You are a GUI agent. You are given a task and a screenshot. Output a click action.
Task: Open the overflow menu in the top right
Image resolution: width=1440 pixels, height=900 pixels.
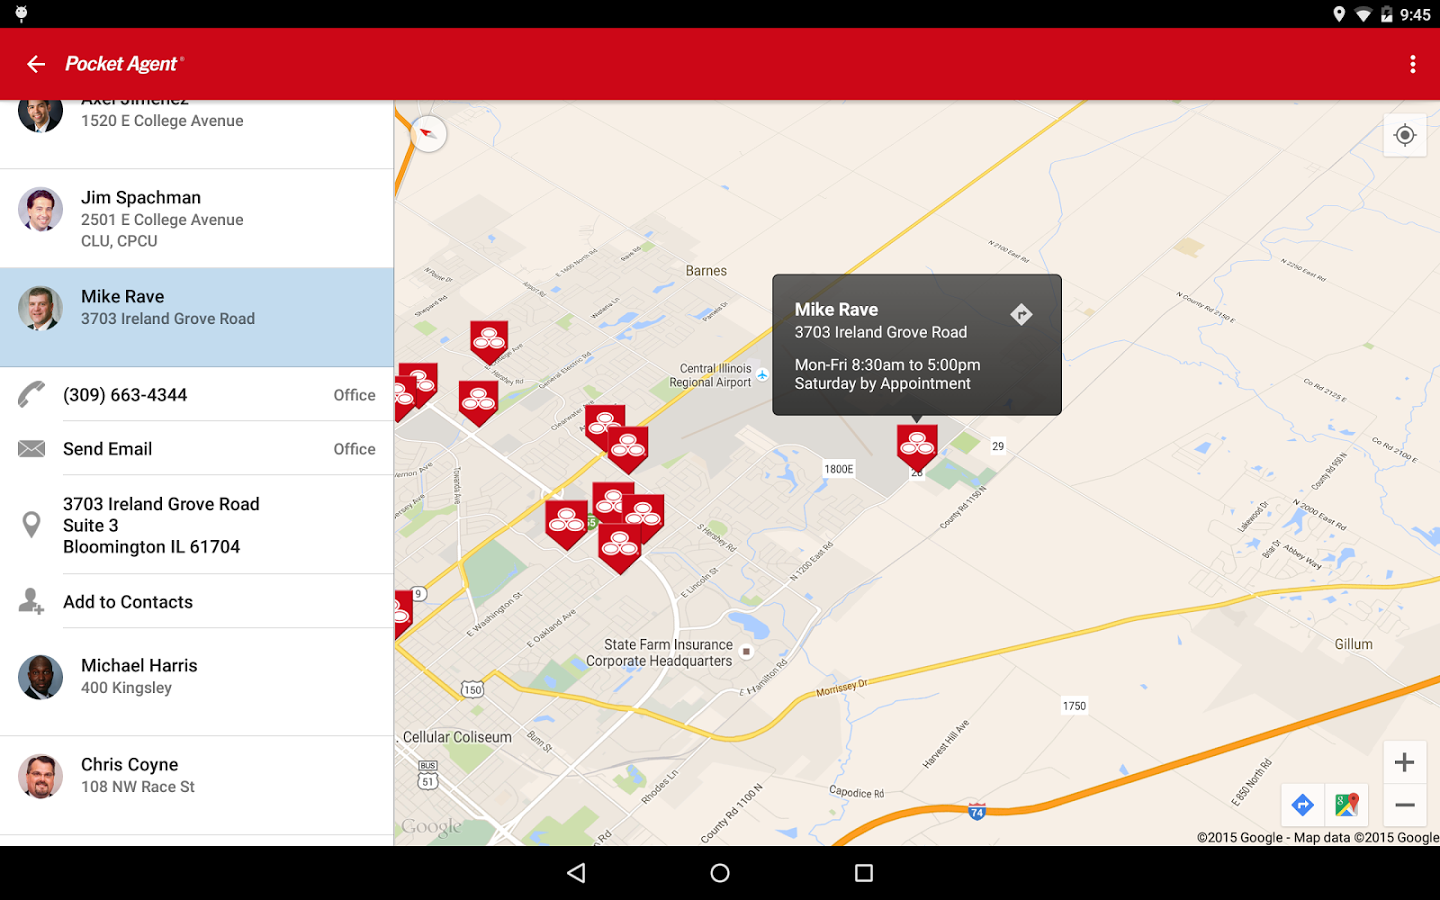(x=1412, y=63)
